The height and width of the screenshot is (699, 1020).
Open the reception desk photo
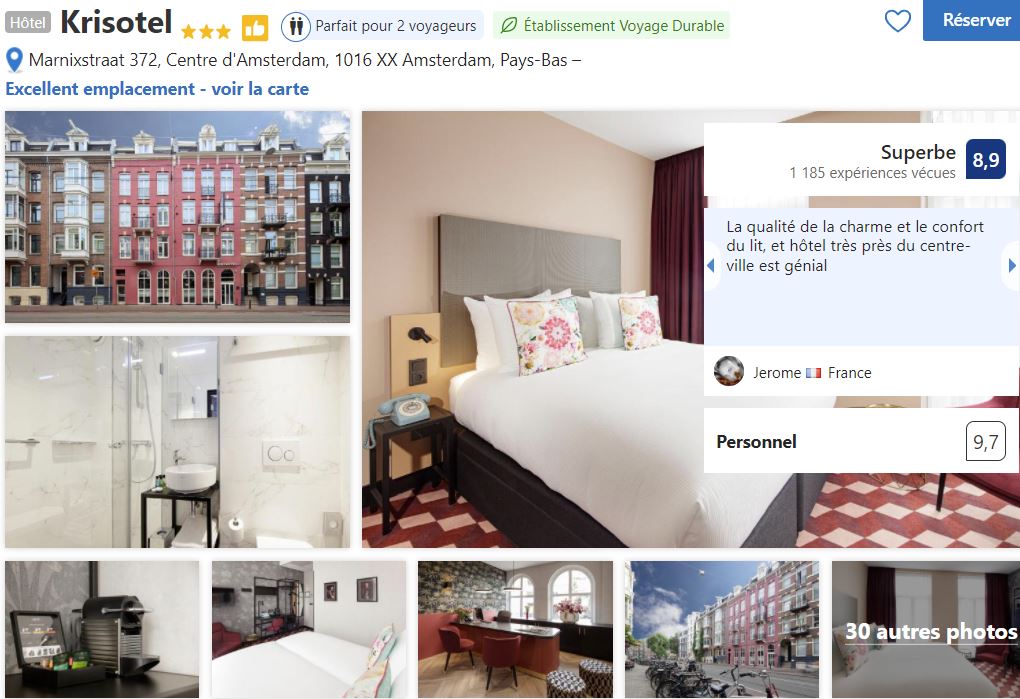pyautogui.click(x=515, y=629)
